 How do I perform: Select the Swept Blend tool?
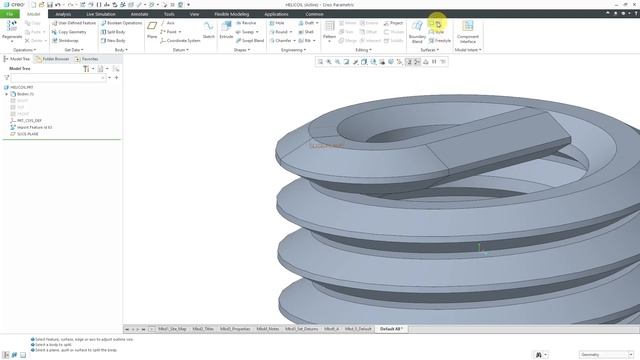[250, 40]
